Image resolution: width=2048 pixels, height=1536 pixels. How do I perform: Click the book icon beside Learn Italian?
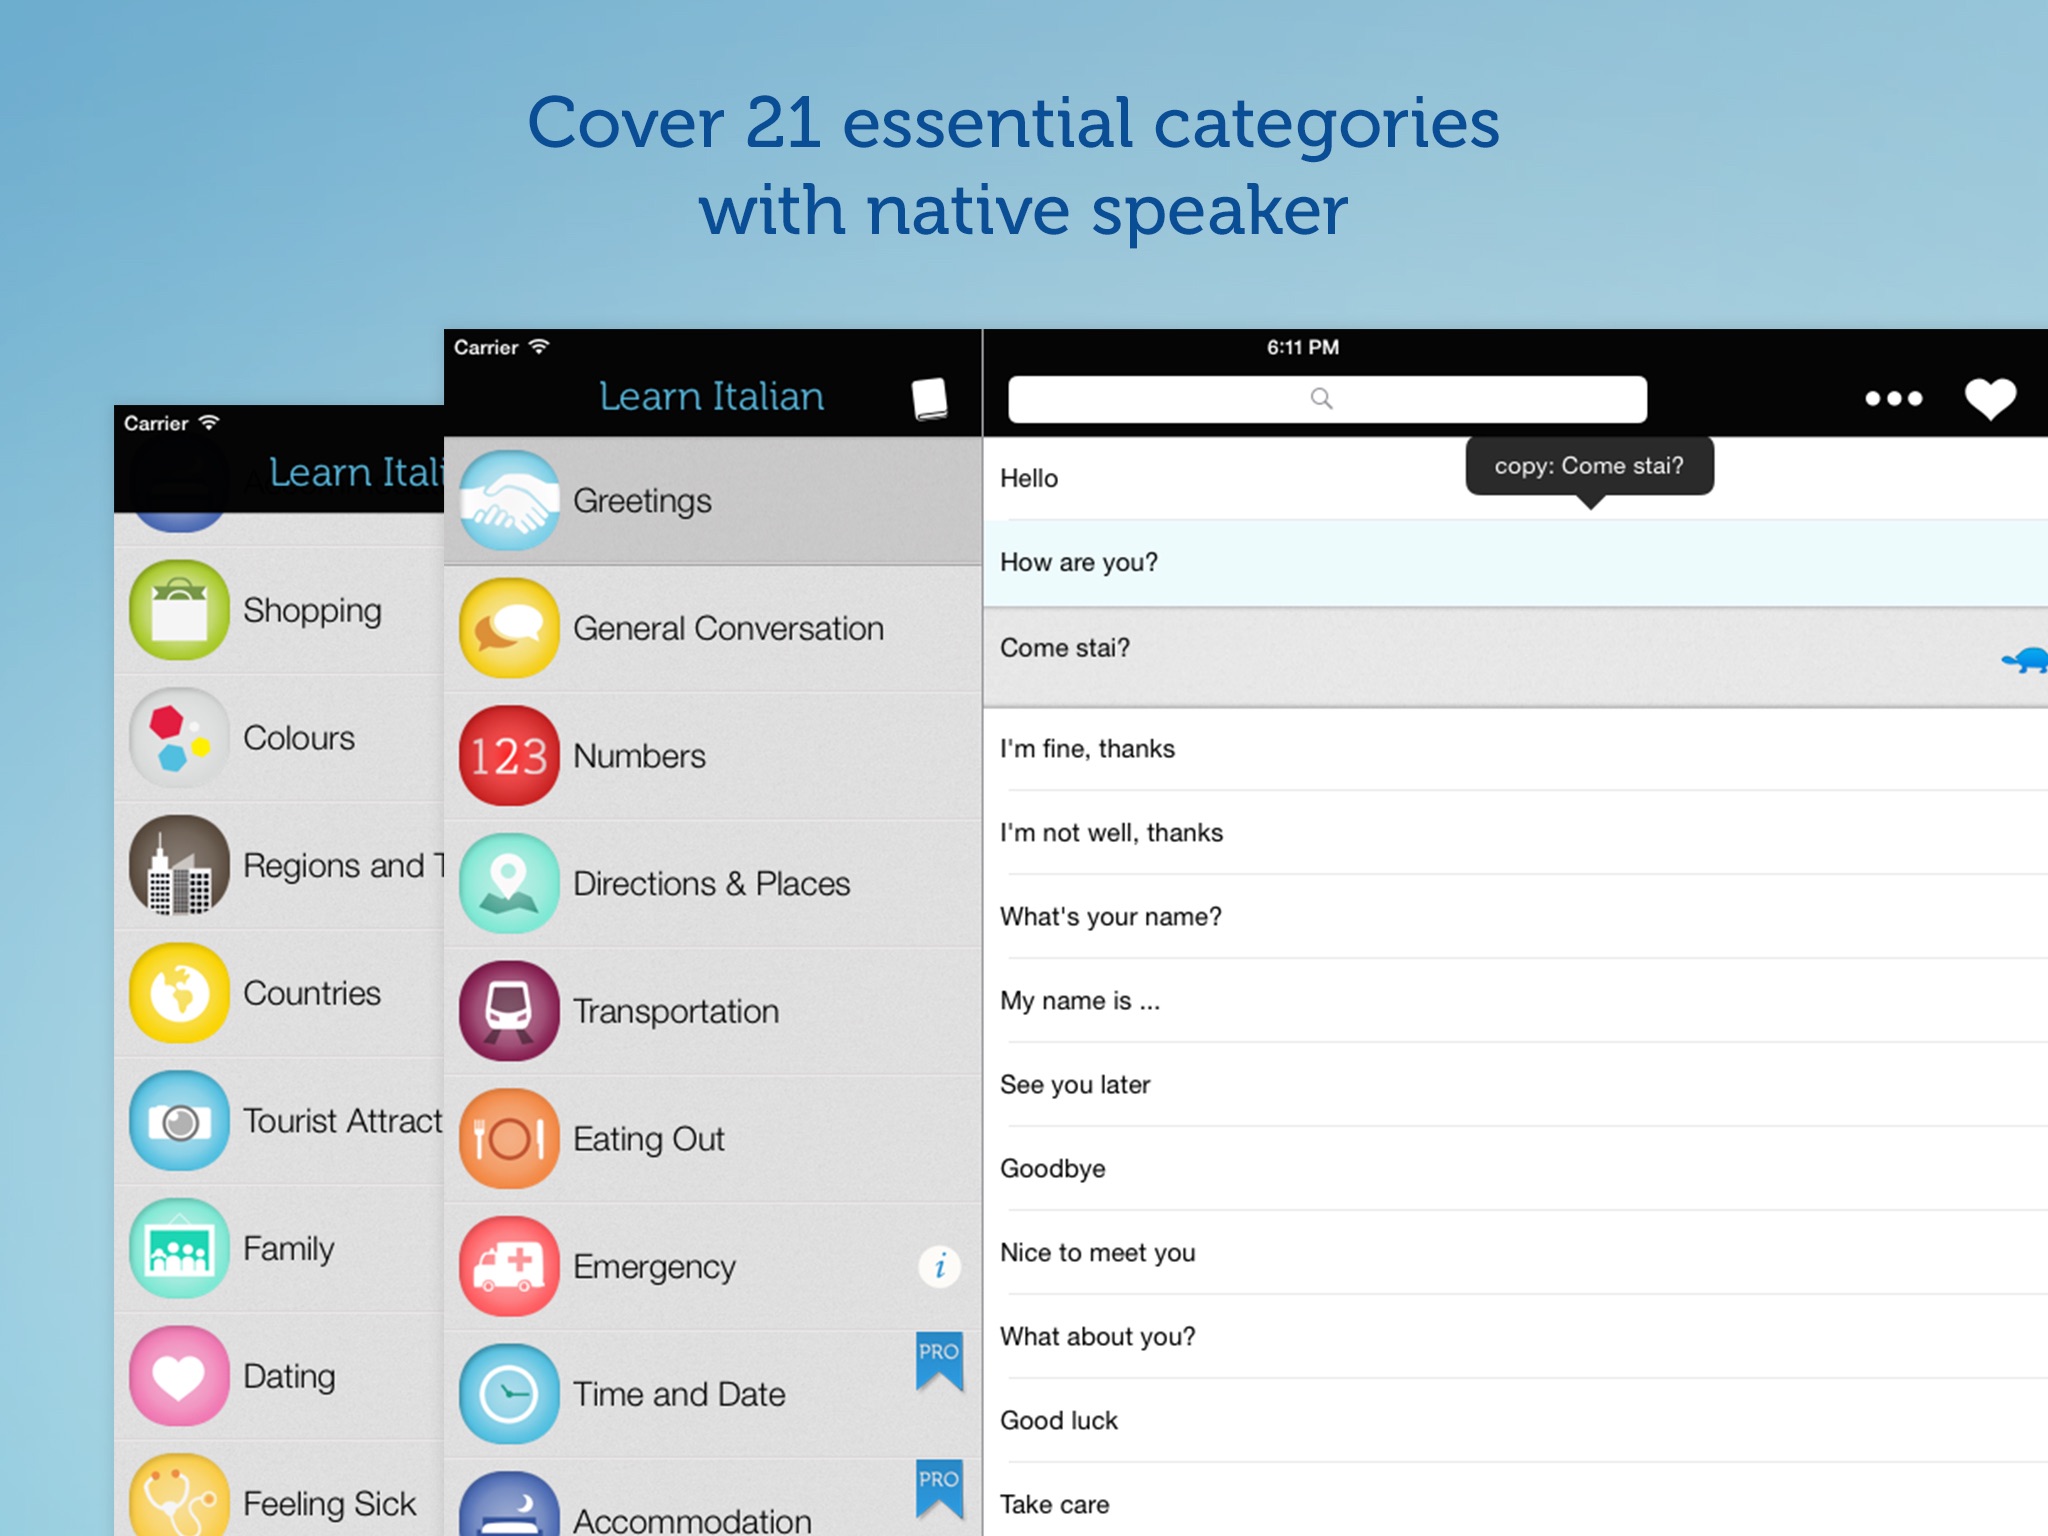929,398
